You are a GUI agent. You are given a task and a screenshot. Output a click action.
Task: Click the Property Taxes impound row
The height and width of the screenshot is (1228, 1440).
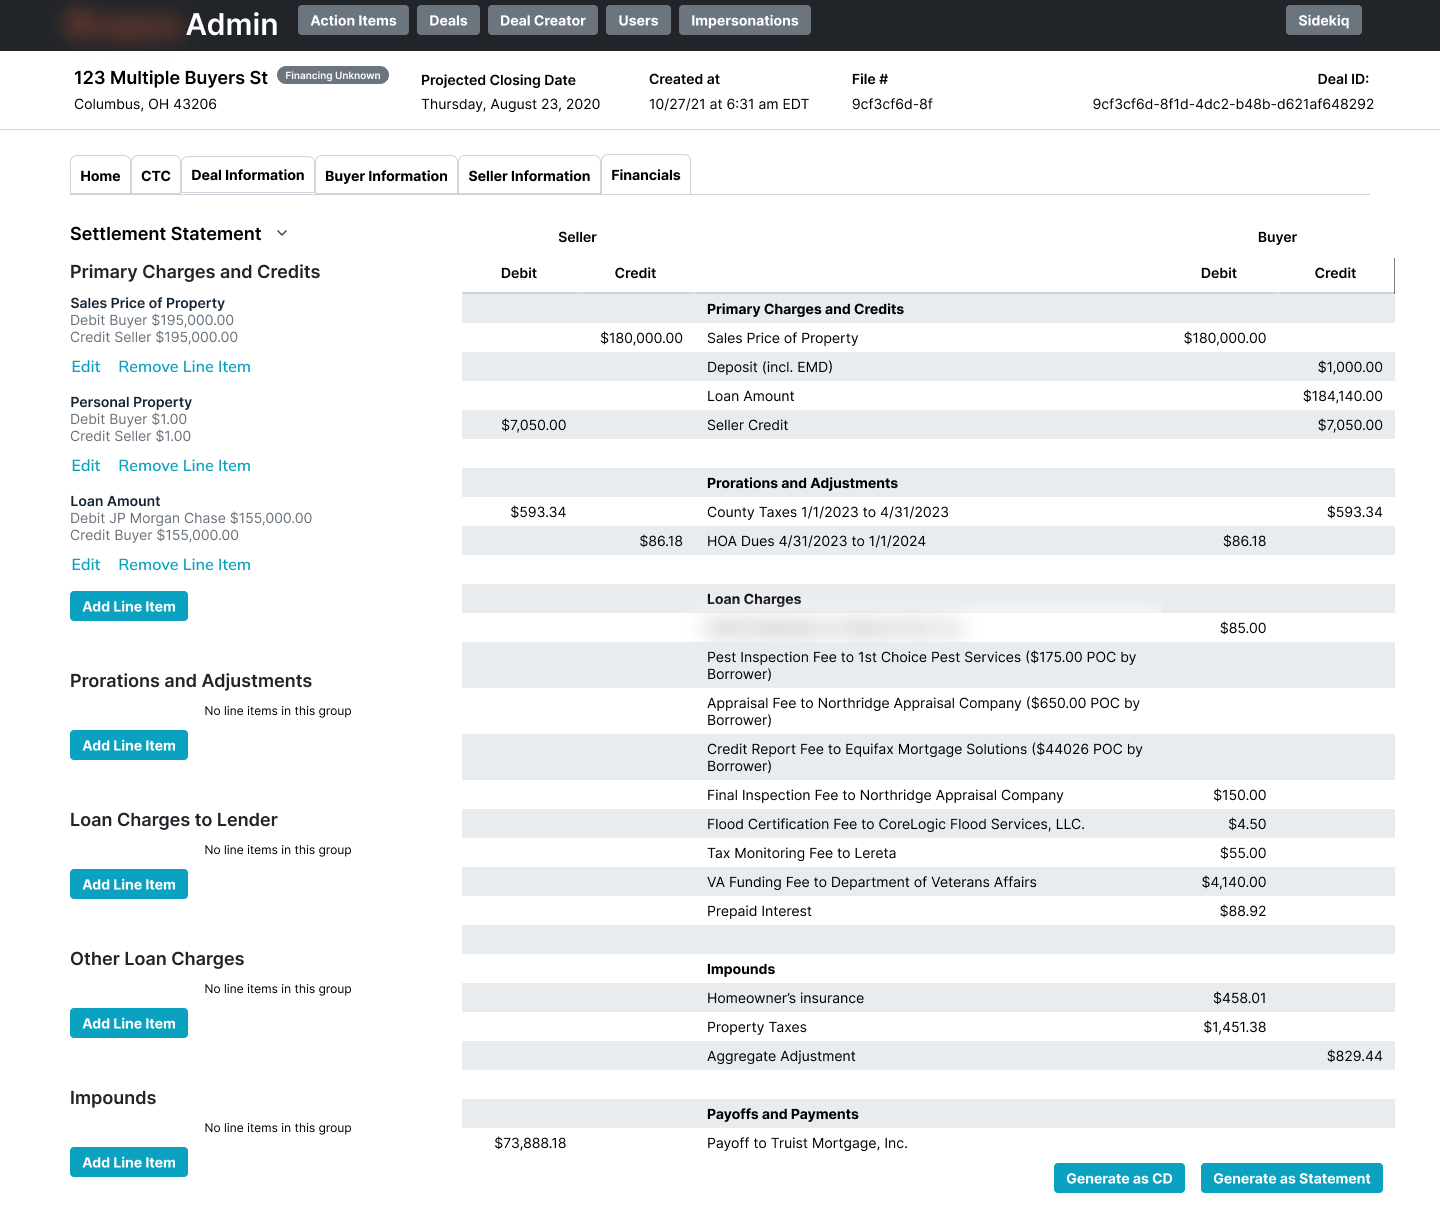pos(928,1027)
